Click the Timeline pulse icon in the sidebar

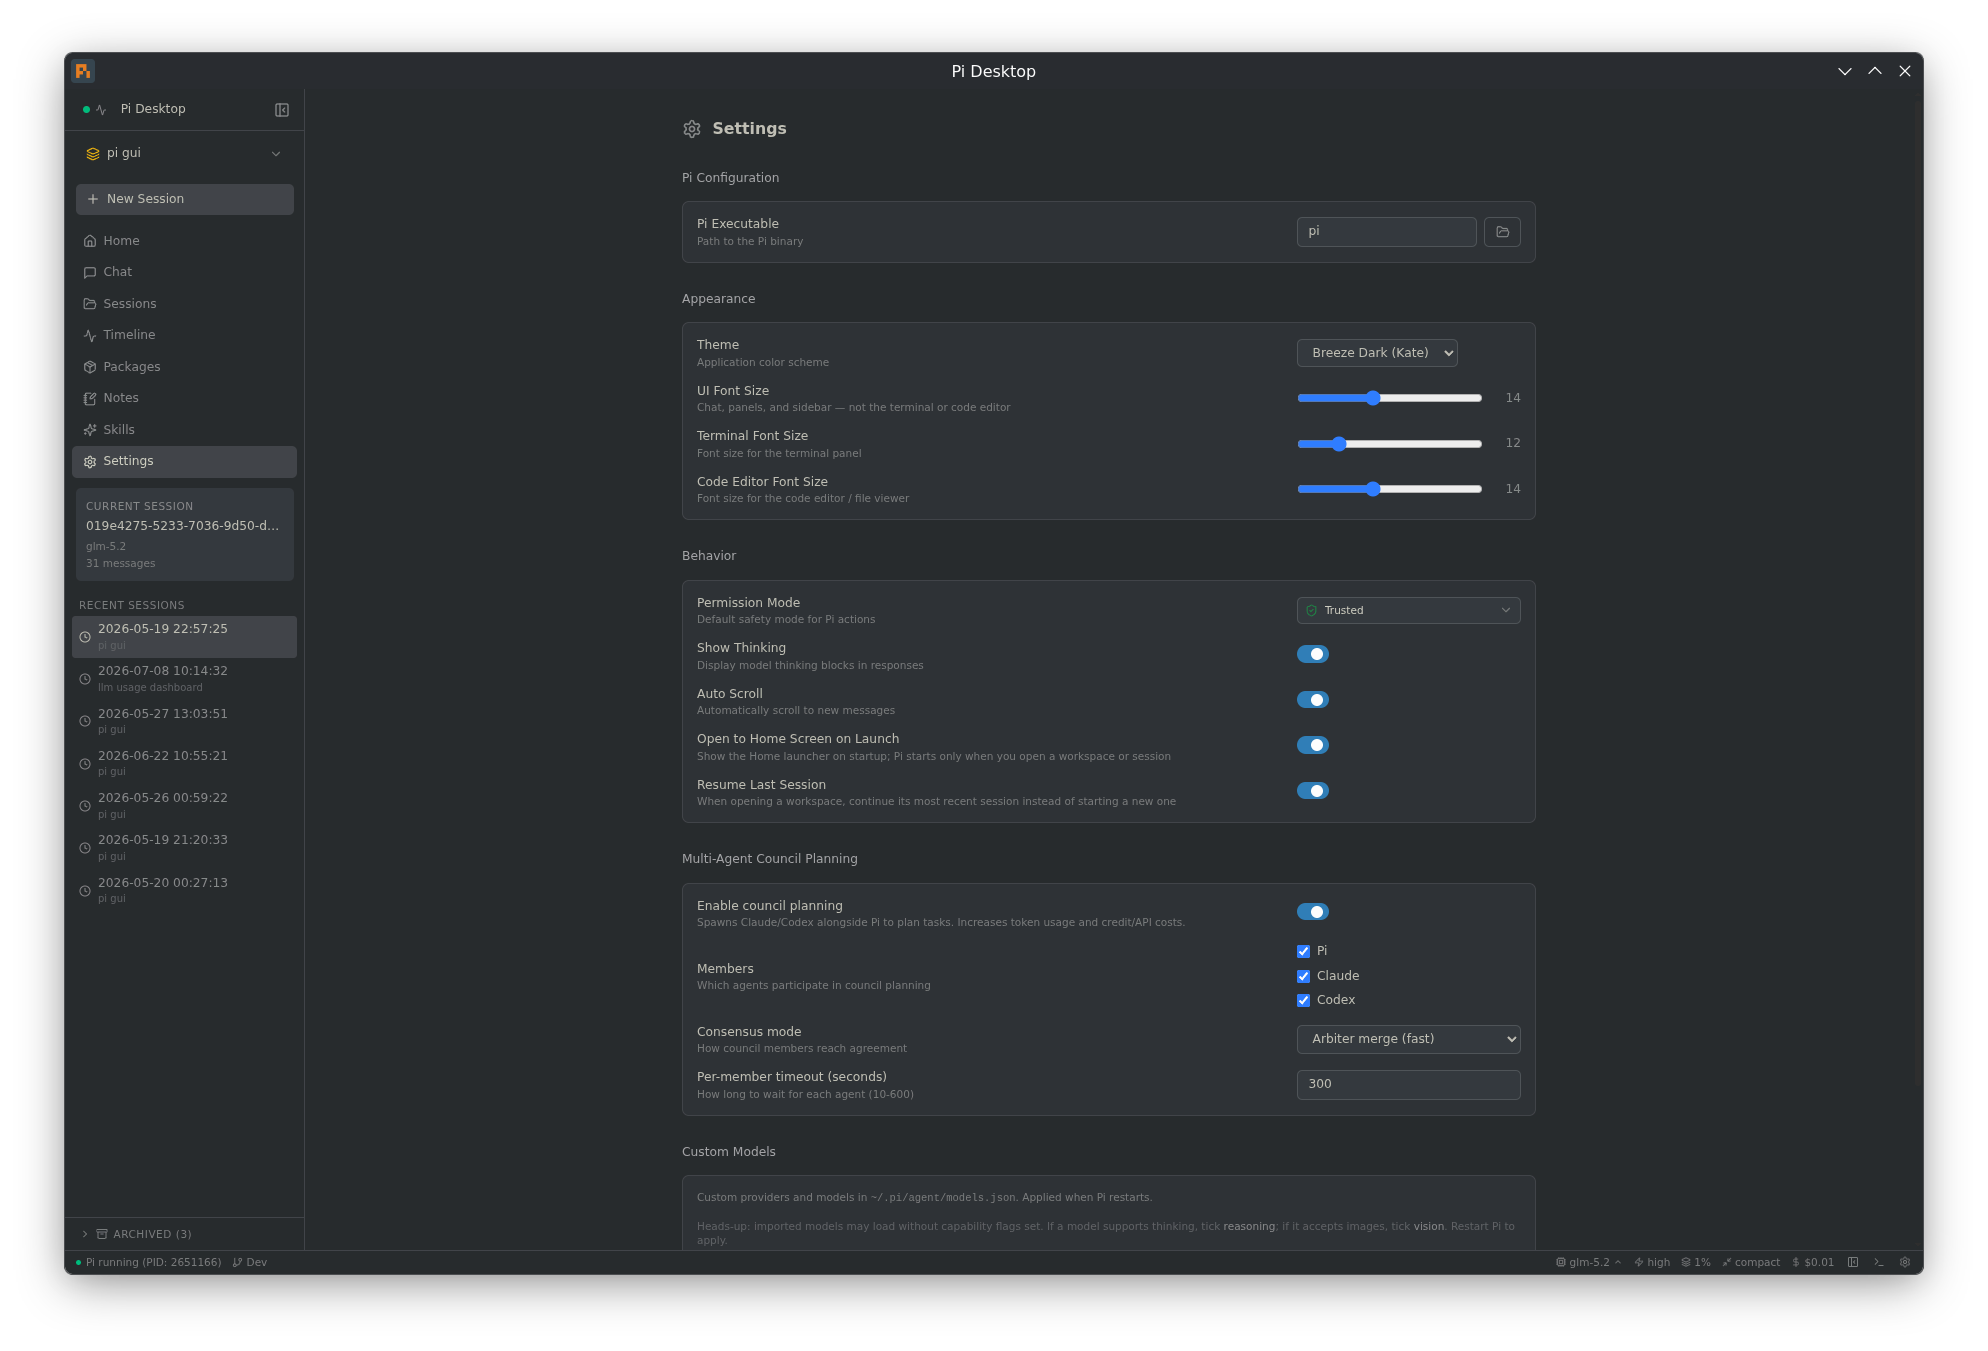[90, 336]
